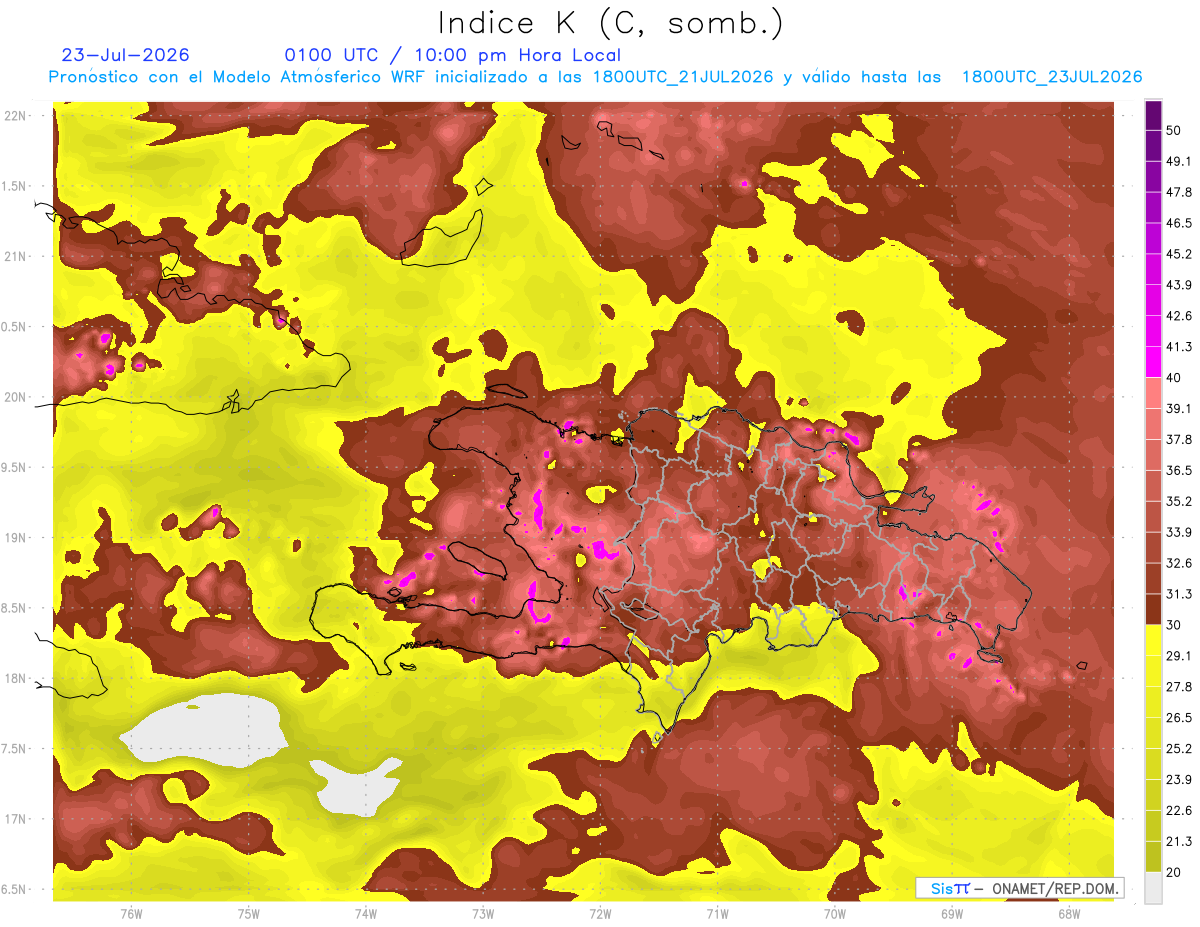This screenshot has height=927, width=1200.
Task: Click the "29.1" color scale label
Action: coord(1179,656)
